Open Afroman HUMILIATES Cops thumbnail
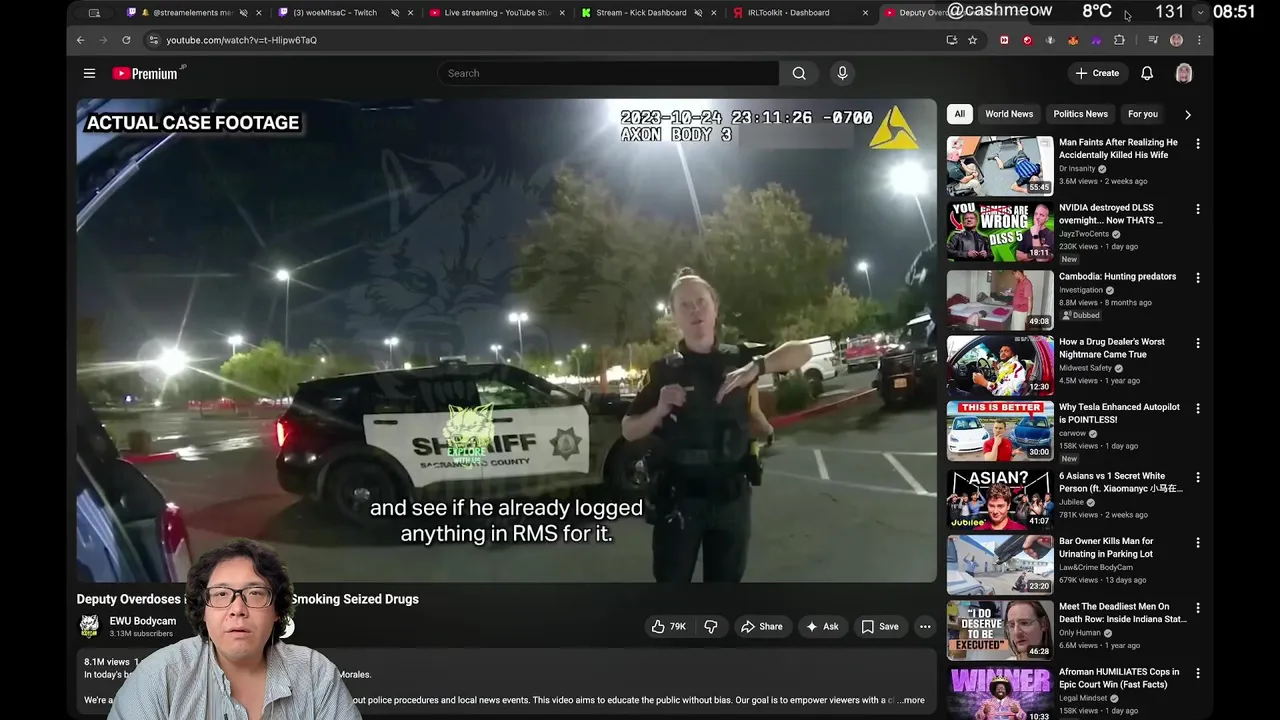Viewport: 1280px width, 720px height. point(1000,693)
